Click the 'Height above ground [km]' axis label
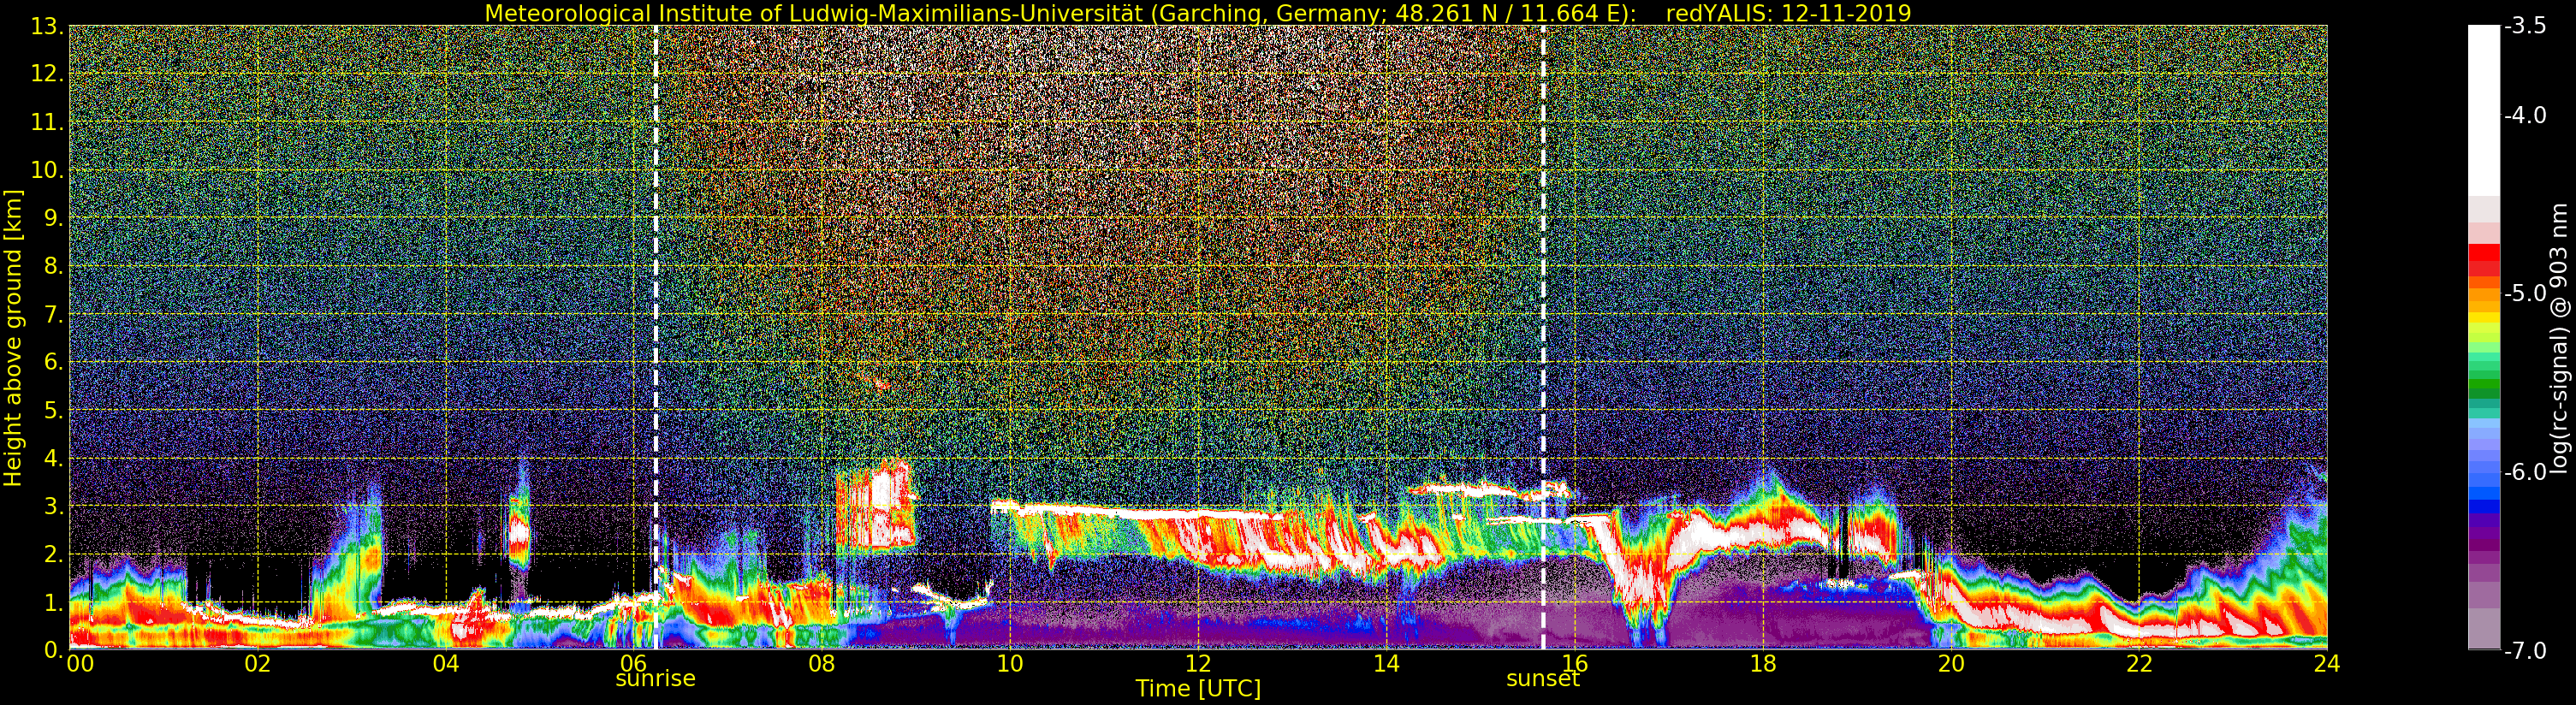Screen dimensions: 2576x705 click(13, 338)
